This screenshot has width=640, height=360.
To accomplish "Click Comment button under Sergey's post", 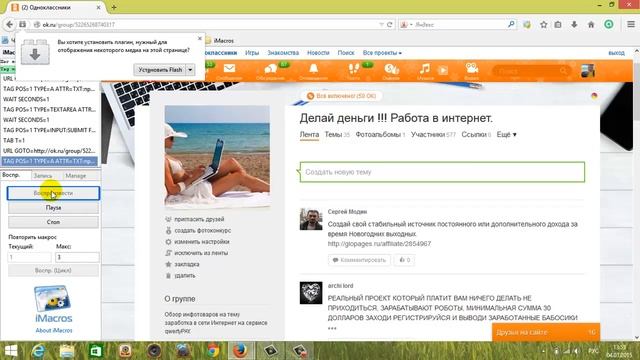I will pyautogui.click(x=359, y=260).
